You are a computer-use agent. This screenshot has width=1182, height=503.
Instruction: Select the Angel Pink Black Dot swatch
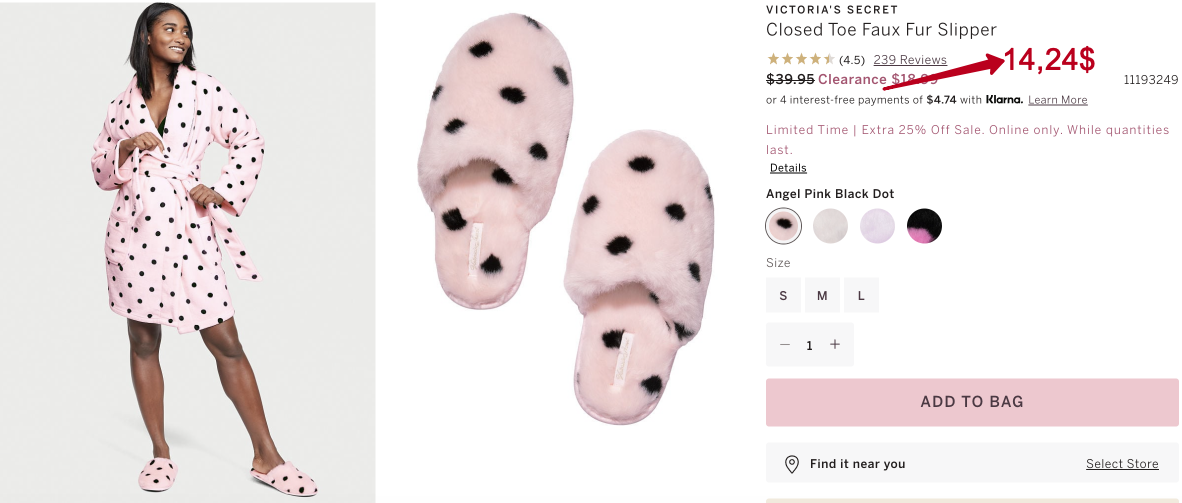click(x=784, y=226)
